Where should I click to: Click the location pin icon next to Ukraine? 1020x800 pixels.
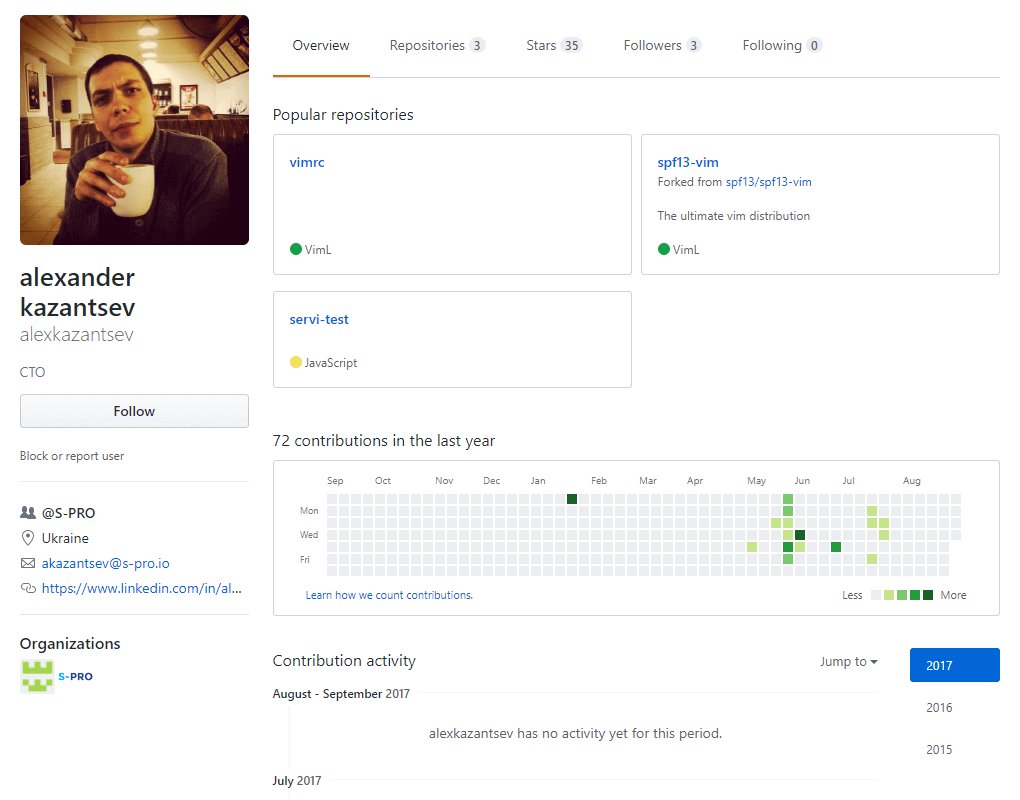(28, 538)
